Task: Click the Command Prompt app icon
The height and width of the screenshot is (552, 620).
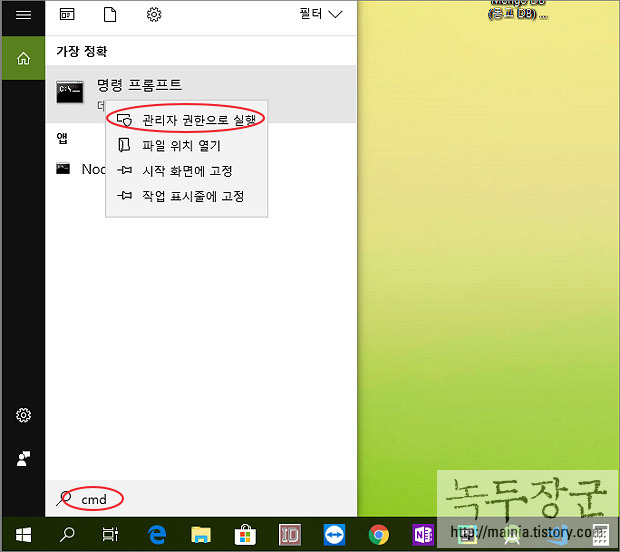Action: [x=70, y=92]
